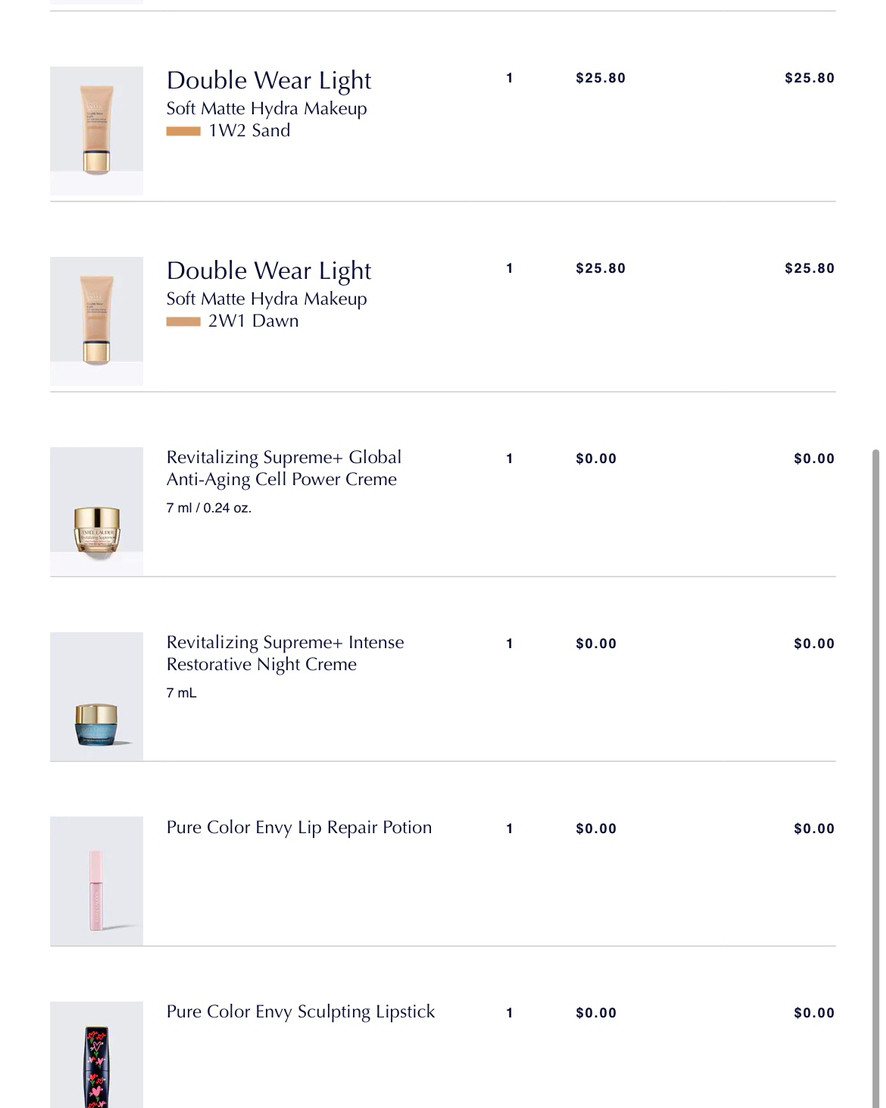Viewport: 886px width, 1108px height.
Task: Click the quantity of the 1W2 Sand item
Action: pos(509,78)
